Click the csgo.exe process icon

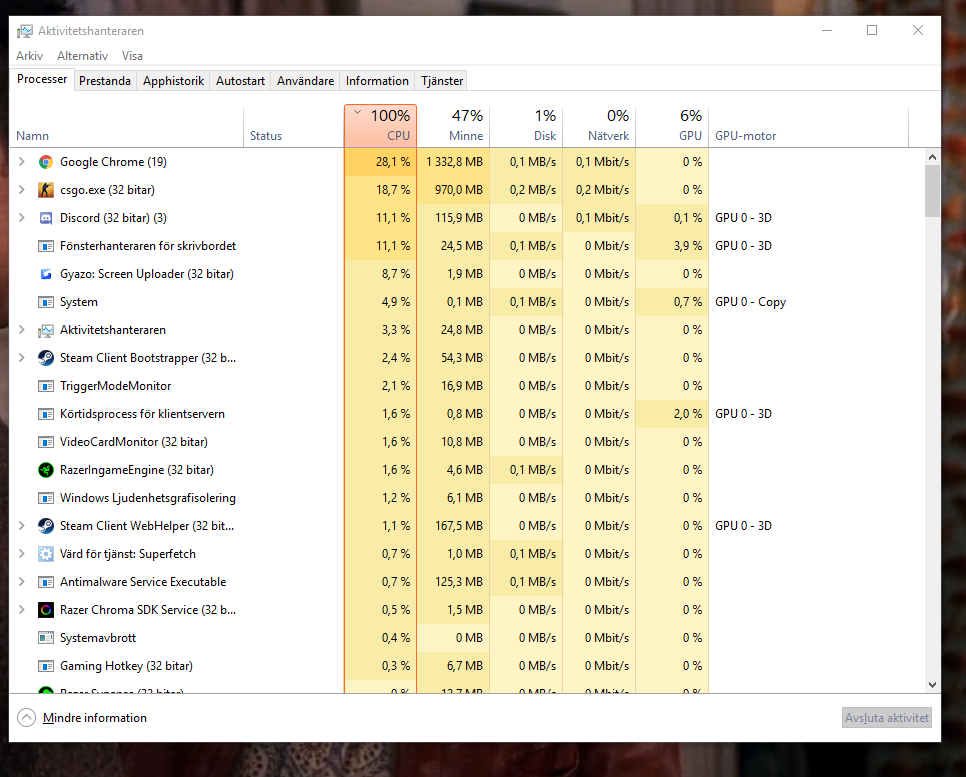point(46,190)
